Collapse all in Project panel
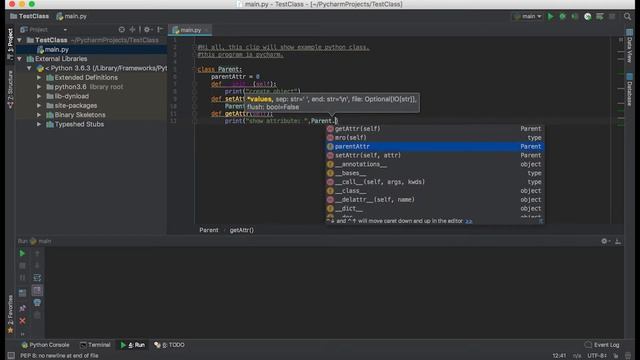The width and height of the screenshot is (640, 360). click(x=132, y=29)
